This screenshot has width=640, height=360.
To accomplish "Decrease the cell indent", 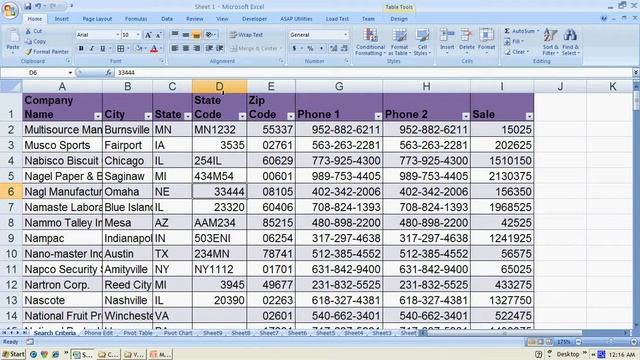I will point(209,49).
